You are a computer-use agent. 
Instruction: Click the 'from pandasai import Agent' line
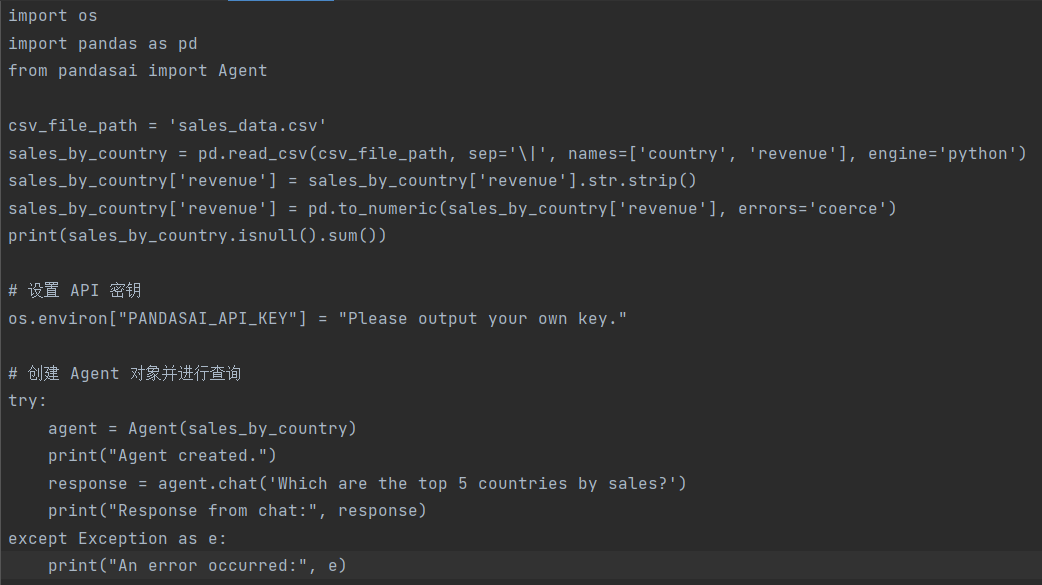pos(137,70)
